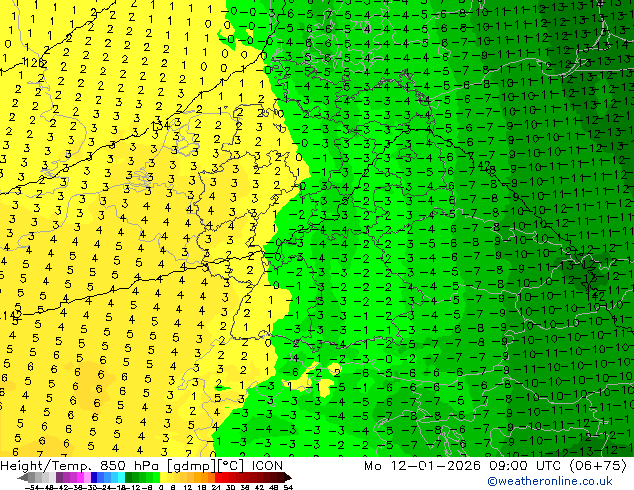Click the Height/Temp. 850 hPa map title
Viewport: 634px width, 490px height.
pyautogui.click(x=81, y=466)
